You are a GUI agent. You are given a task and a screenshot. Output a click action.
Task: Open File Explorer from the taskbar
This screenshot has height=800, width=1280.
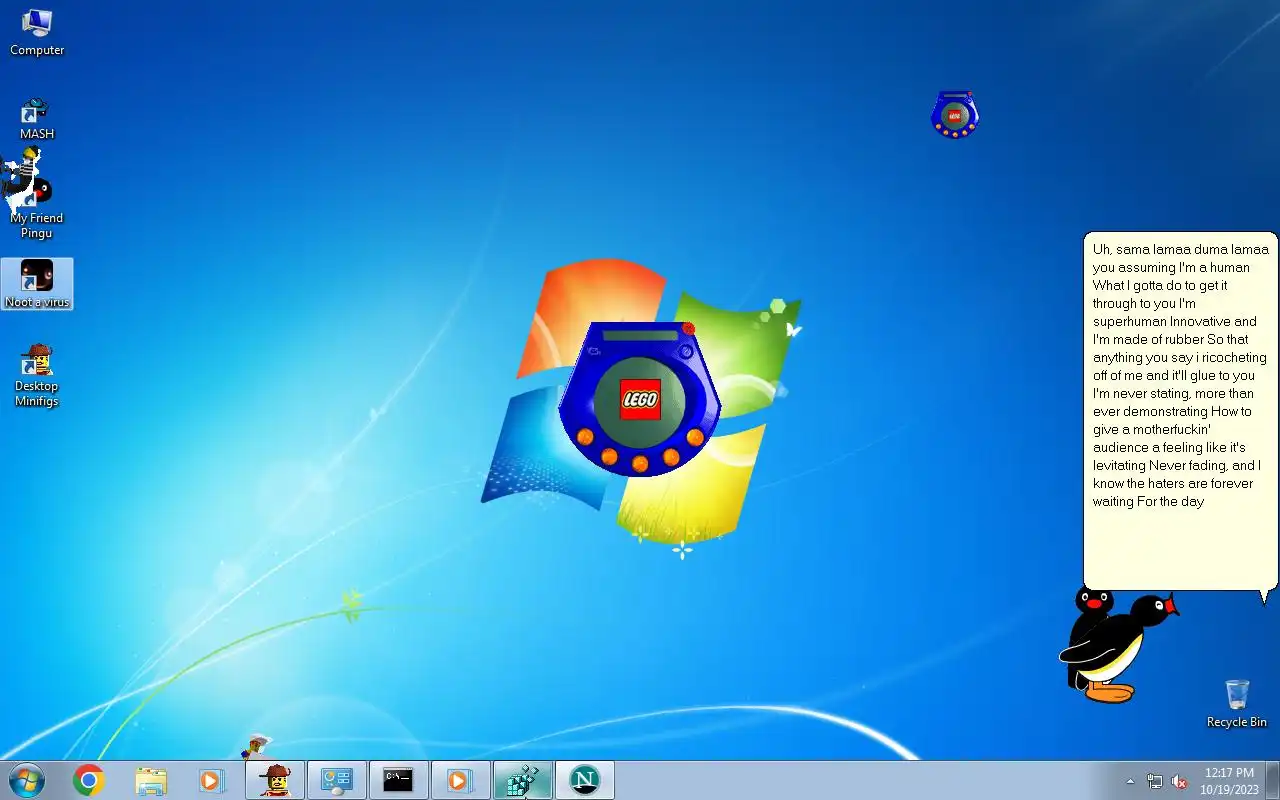151,780
